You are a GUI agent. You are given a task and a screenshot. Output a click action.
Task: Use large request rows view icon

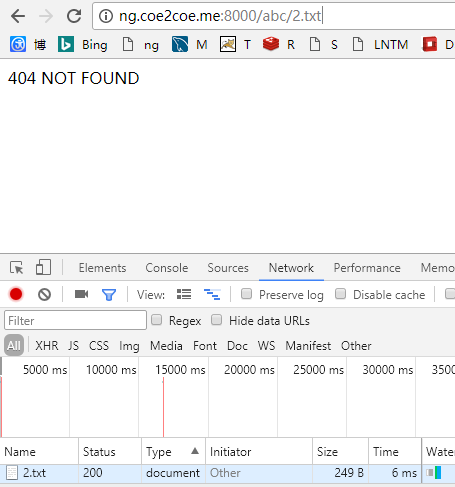(x=184, y=294)
